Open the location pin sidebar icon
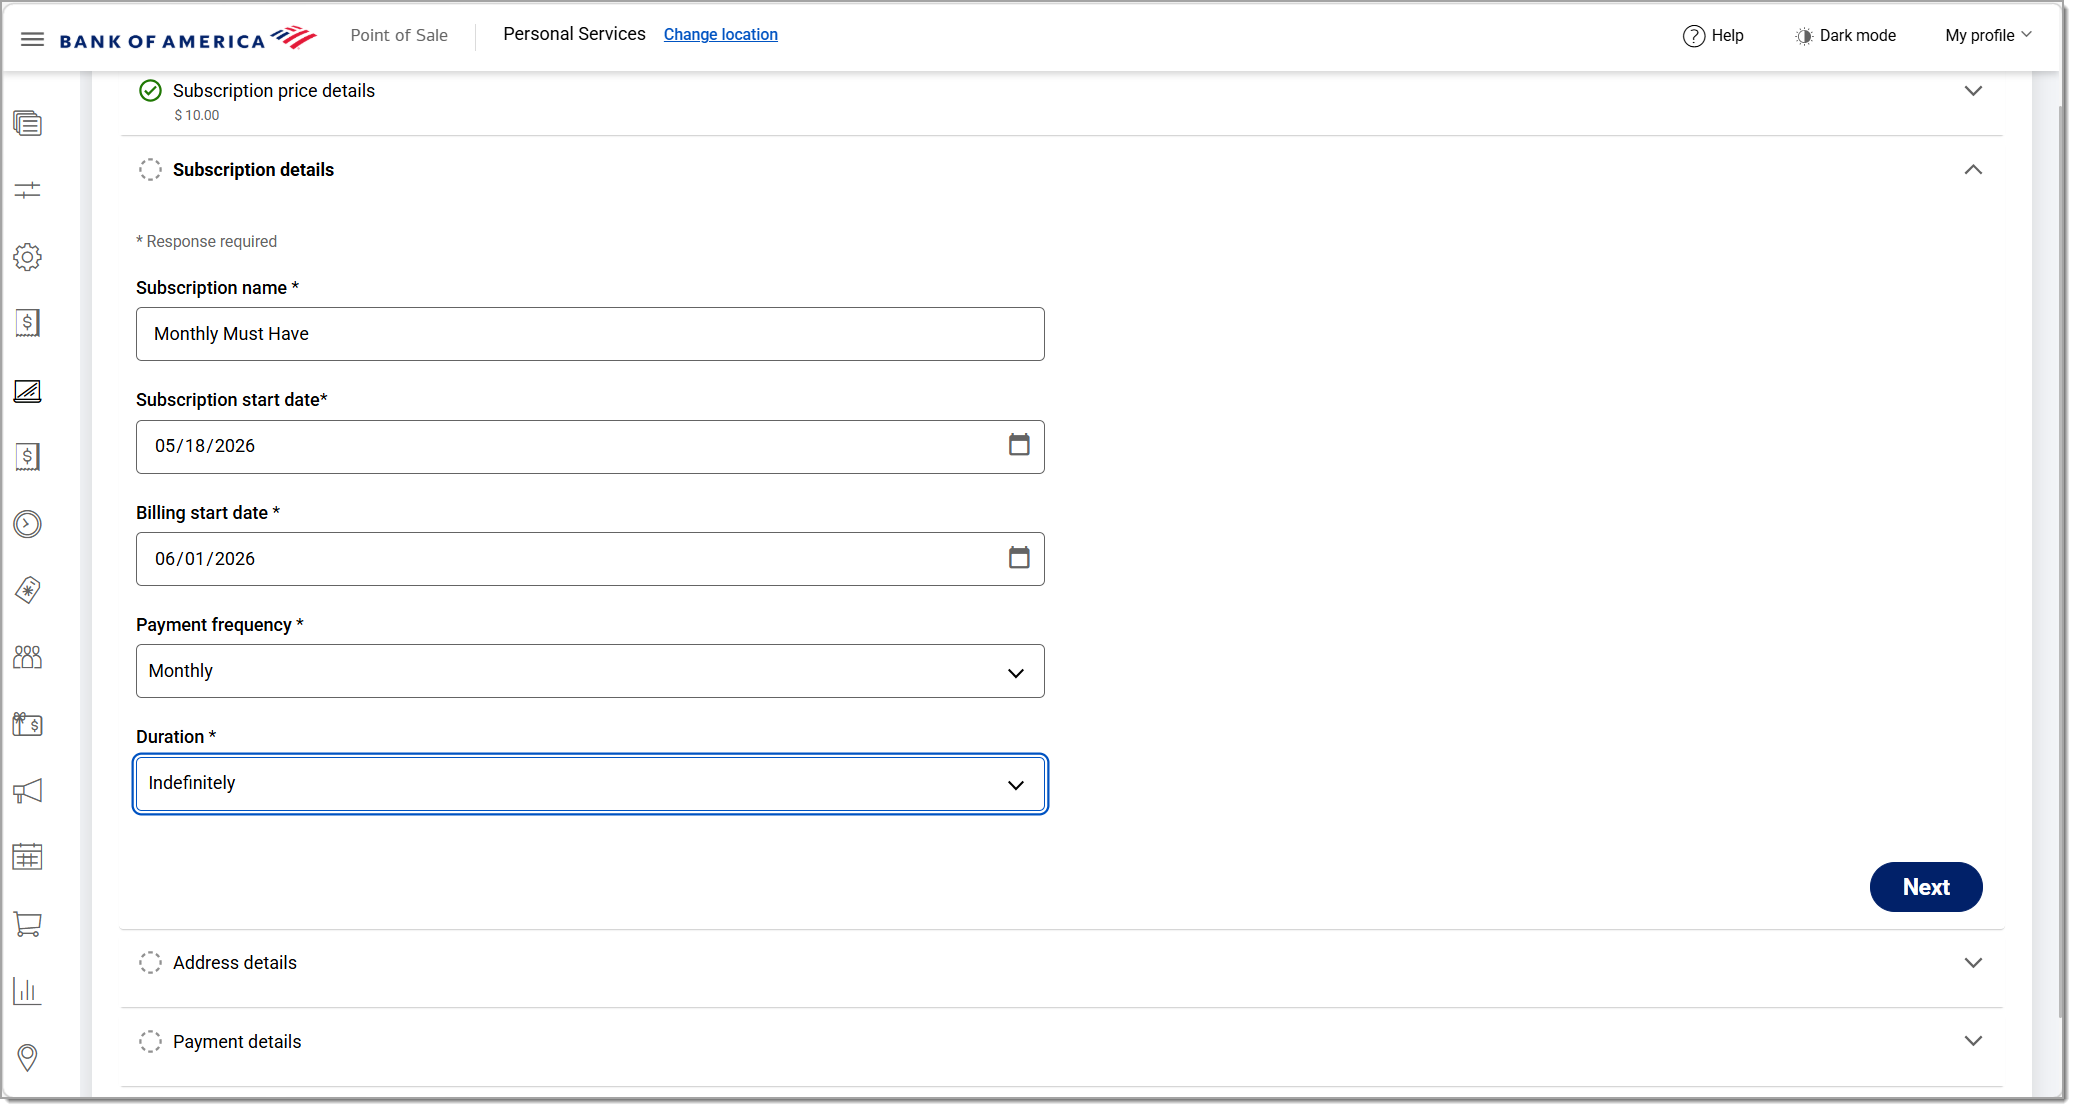 pyautogui.click(x=27, y=1057)
